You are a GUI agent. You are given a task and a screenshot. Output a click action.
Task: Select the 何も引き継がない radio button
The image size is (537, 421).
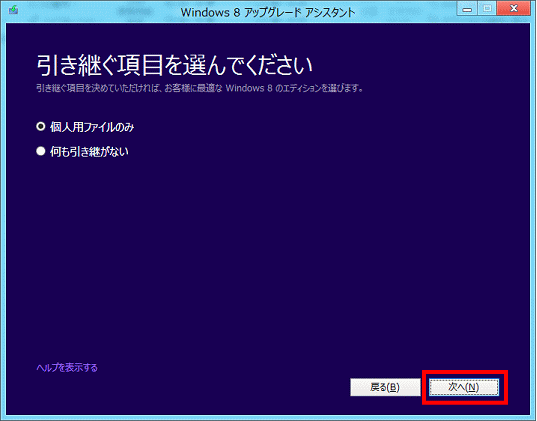[41, 151]
